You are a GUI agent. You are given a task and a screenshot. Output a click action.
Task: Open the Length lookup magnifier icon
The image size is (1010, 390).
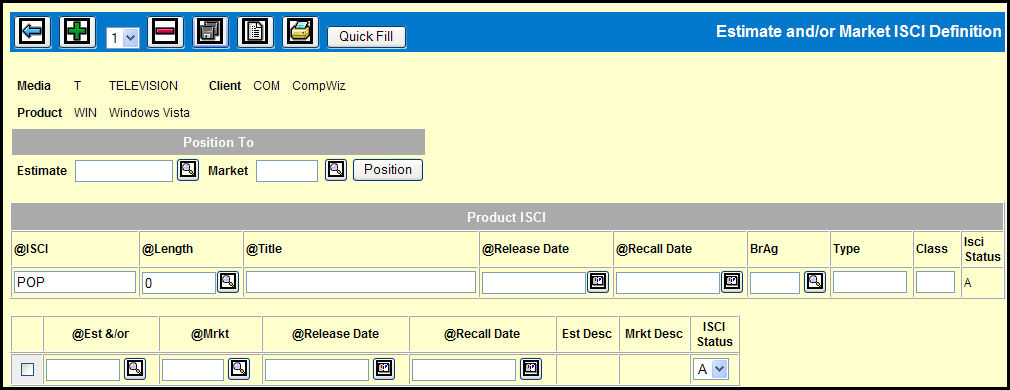click(228, 282)
